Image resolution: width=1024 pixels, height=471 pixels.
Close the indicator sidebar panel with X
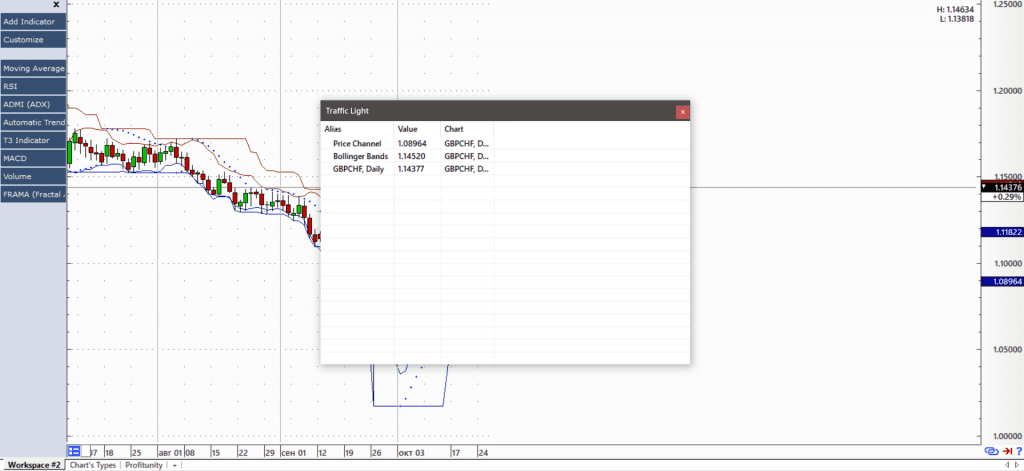pos(56,5)
